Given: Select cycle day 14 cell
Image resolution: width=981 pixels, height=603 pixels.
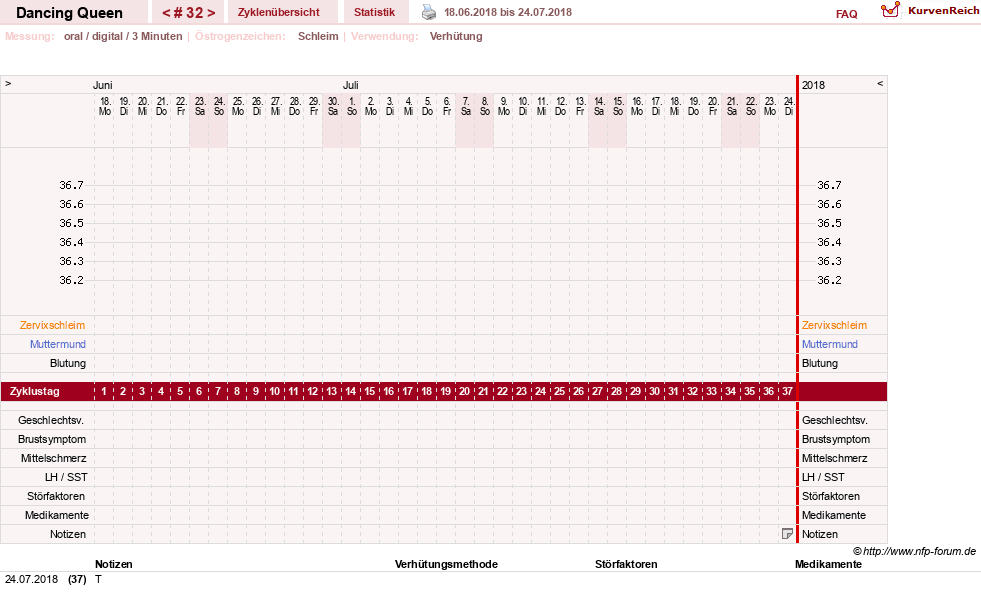Looking at the screenshot, I should pos(350,391).
